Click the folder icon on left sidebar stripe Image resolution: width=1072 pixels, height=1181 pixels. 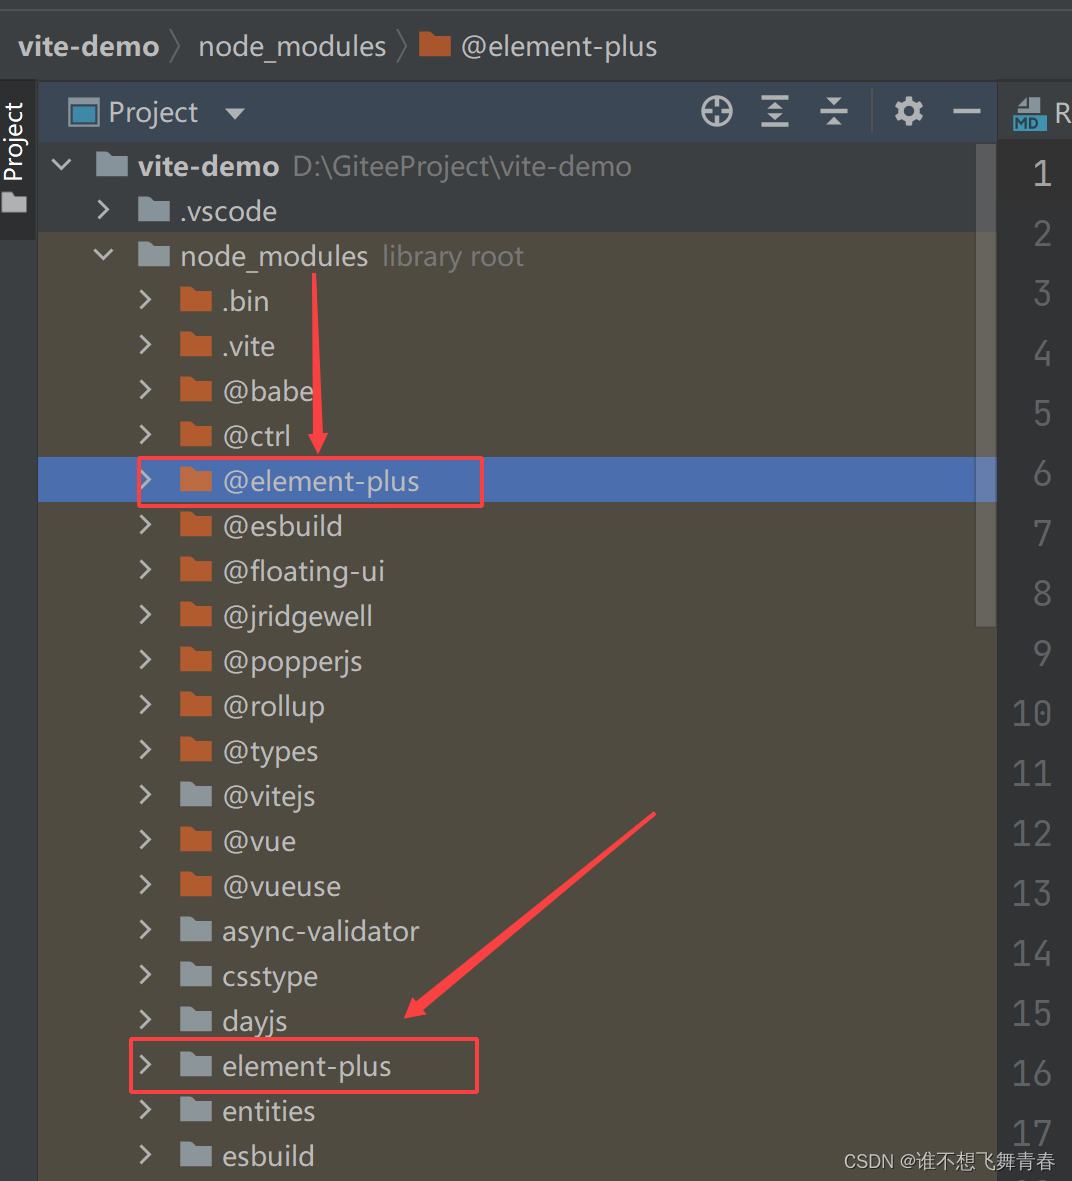point(16,201)
